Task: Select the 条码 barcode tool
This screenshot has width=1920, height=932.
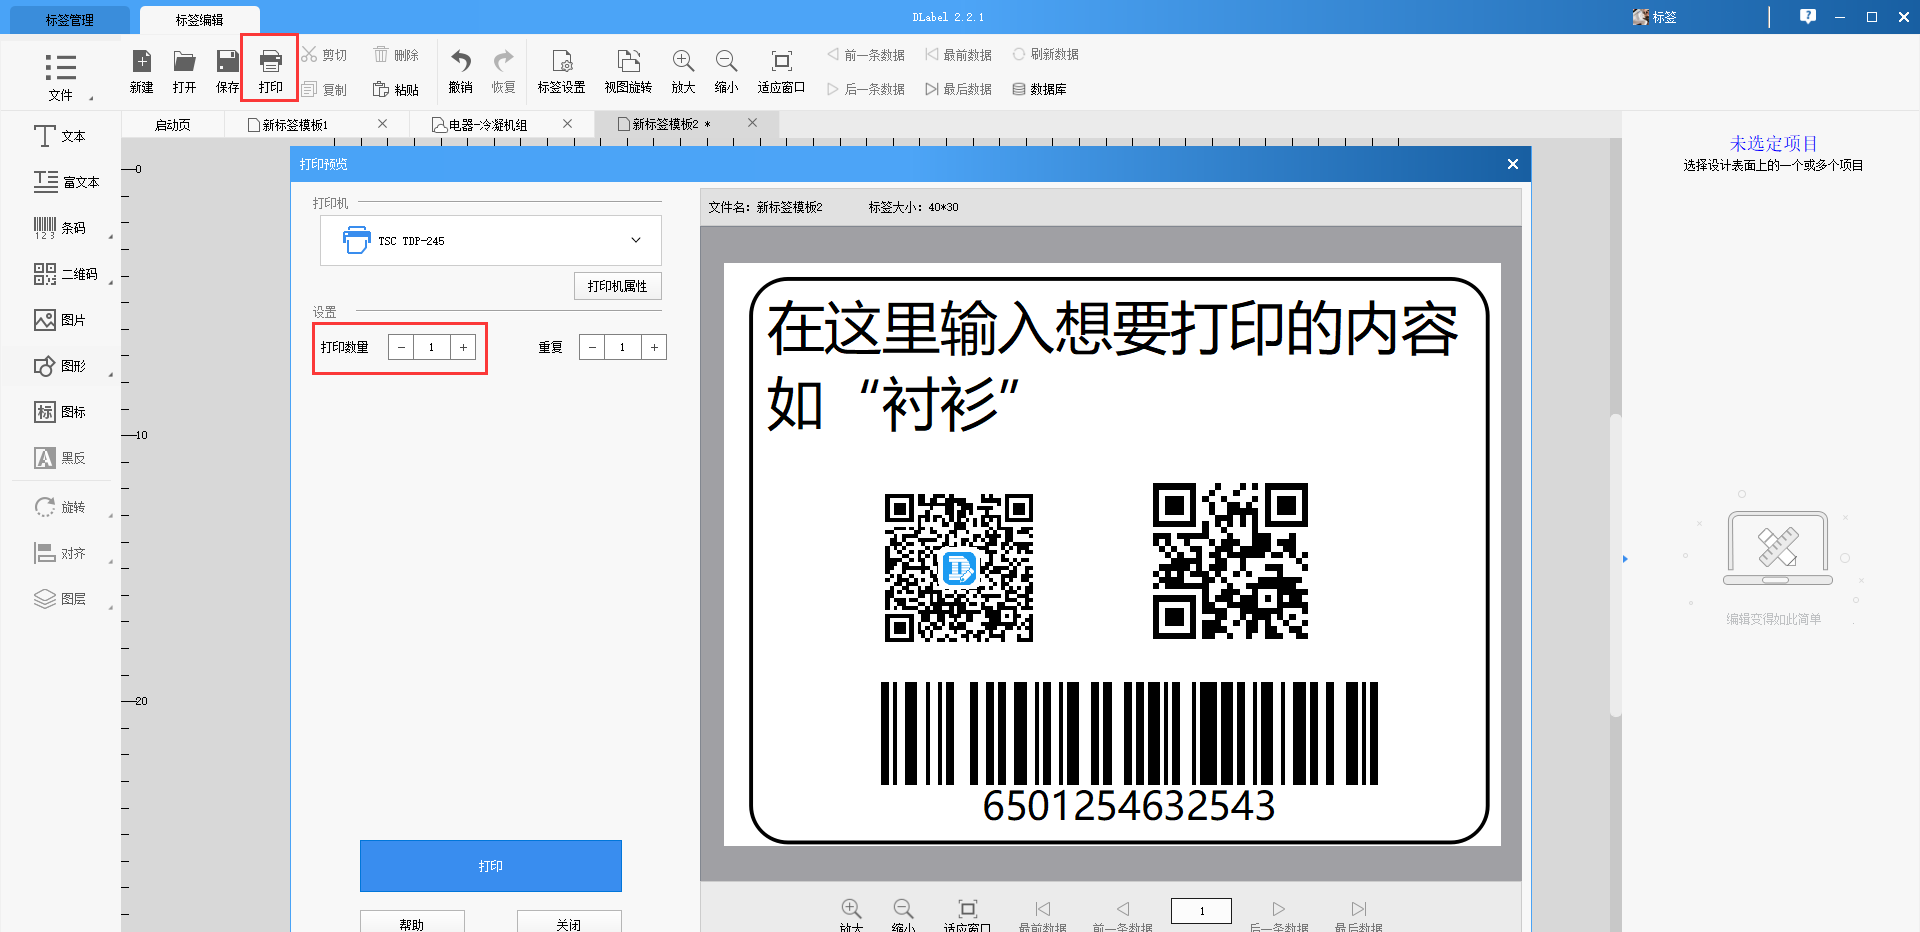Action: click(x=60, y=228)
